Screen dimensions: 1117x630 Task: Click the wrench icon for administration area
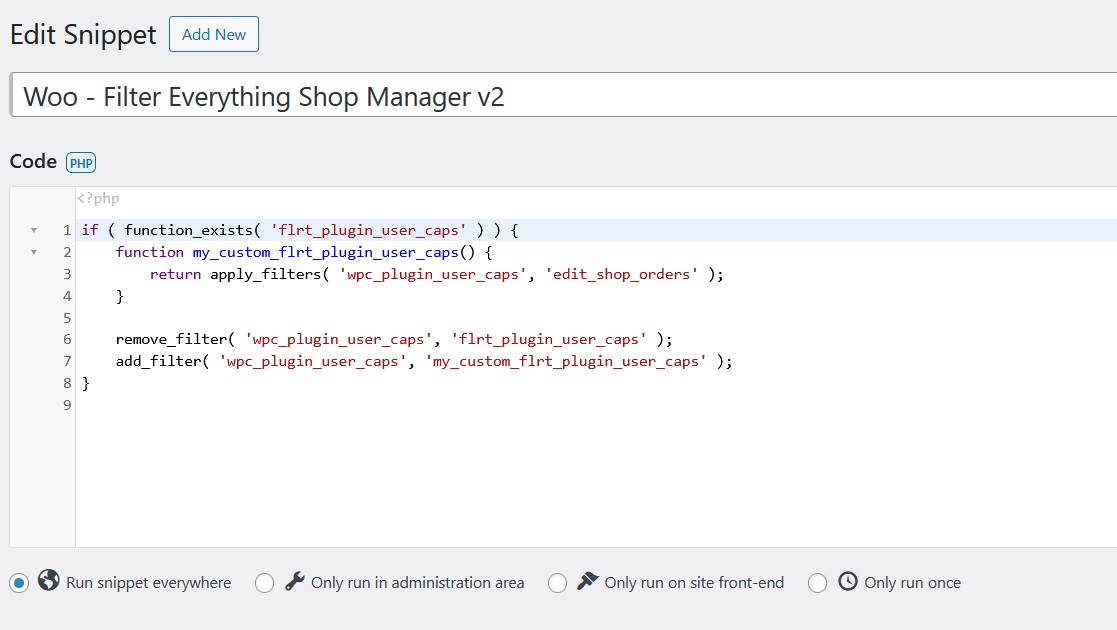[x=295, y=581]
